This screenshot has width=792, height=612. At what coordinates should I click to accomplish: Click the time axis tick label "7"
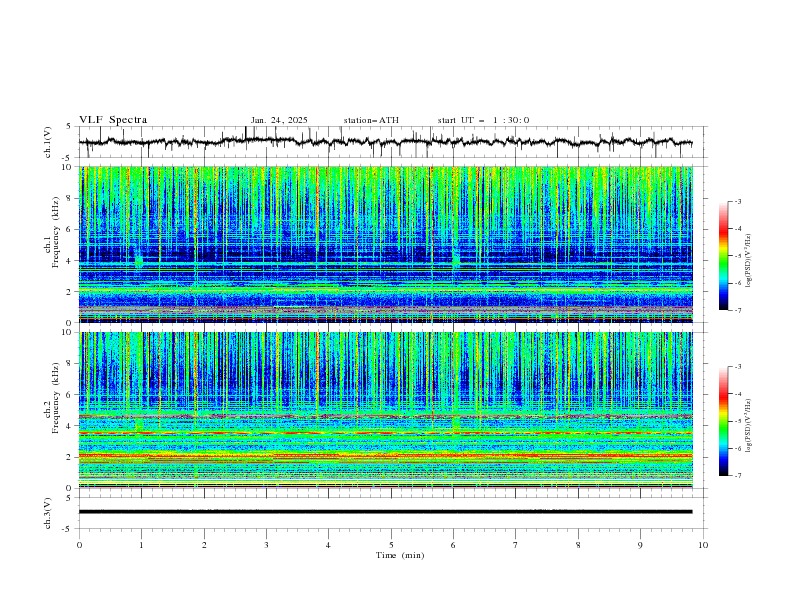516,545
